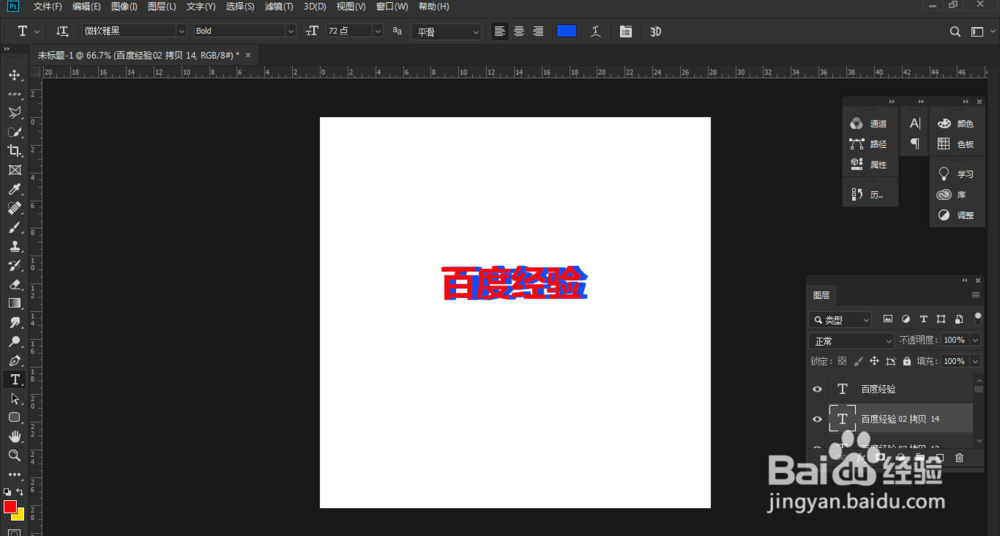Toggle lock all padlock icon

pyautogui.click(x=907, y=361)
